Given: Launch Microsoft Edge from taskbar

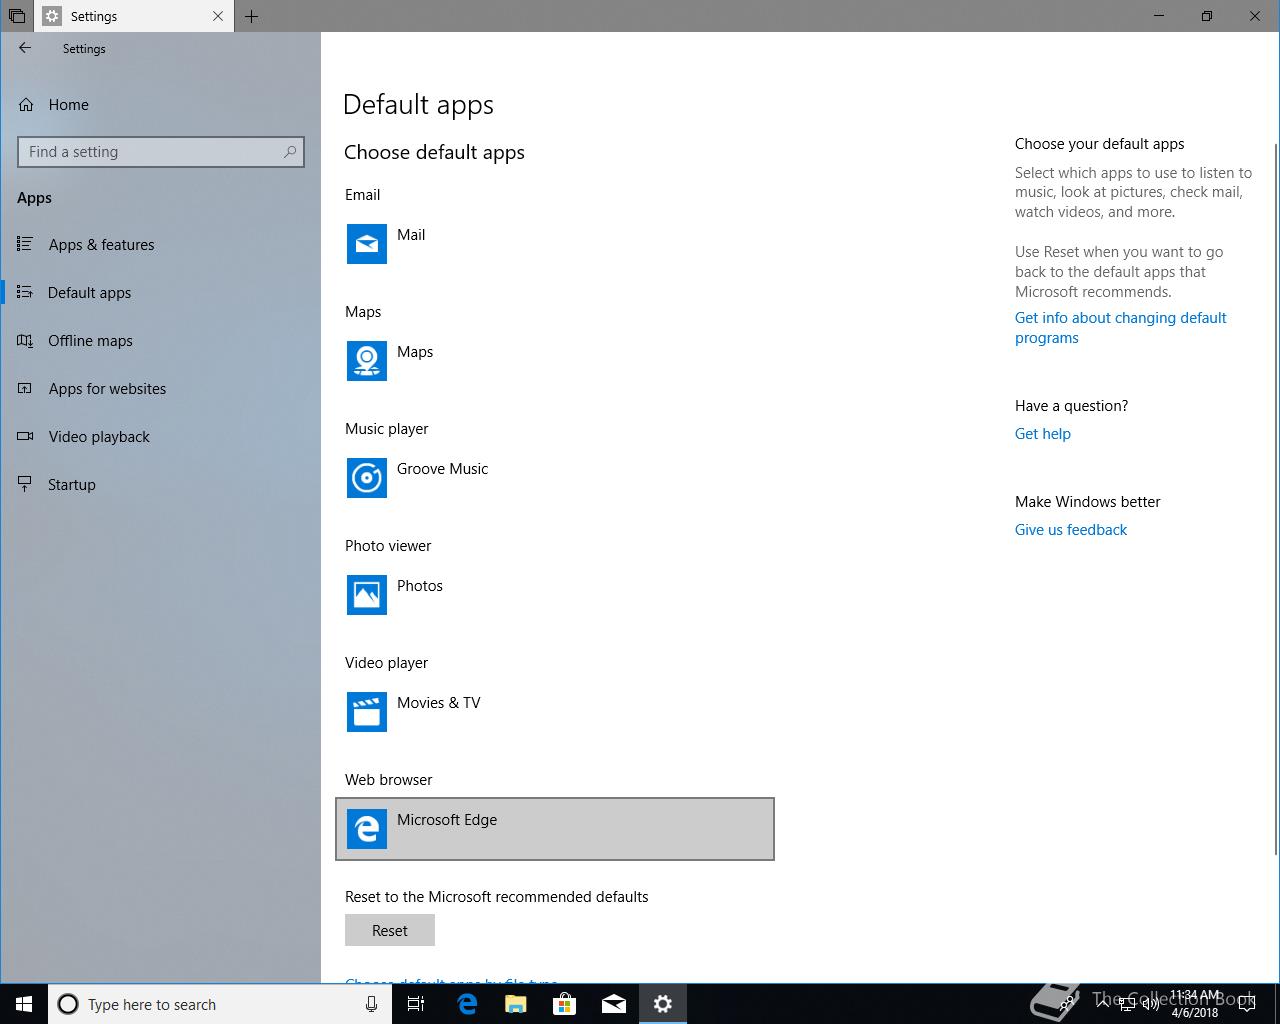Looking at the screenshot, I should (x=467, y=1004).
